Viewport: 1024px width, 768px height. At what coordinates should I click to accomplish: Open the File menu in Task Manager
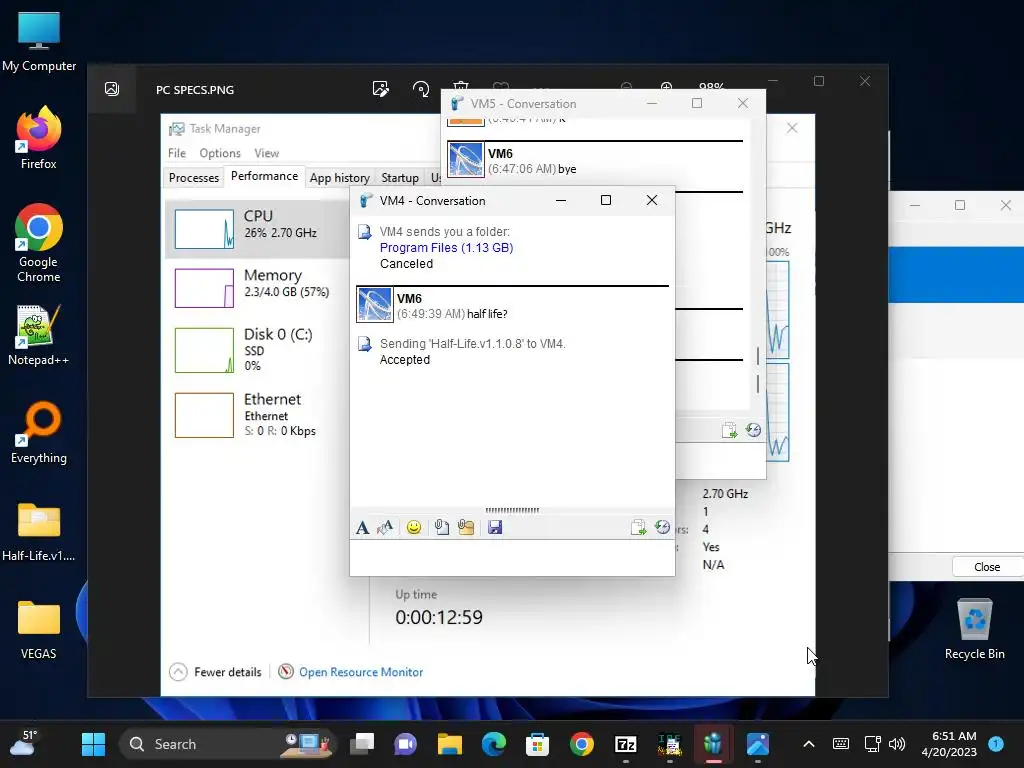(x=177, y=153)
